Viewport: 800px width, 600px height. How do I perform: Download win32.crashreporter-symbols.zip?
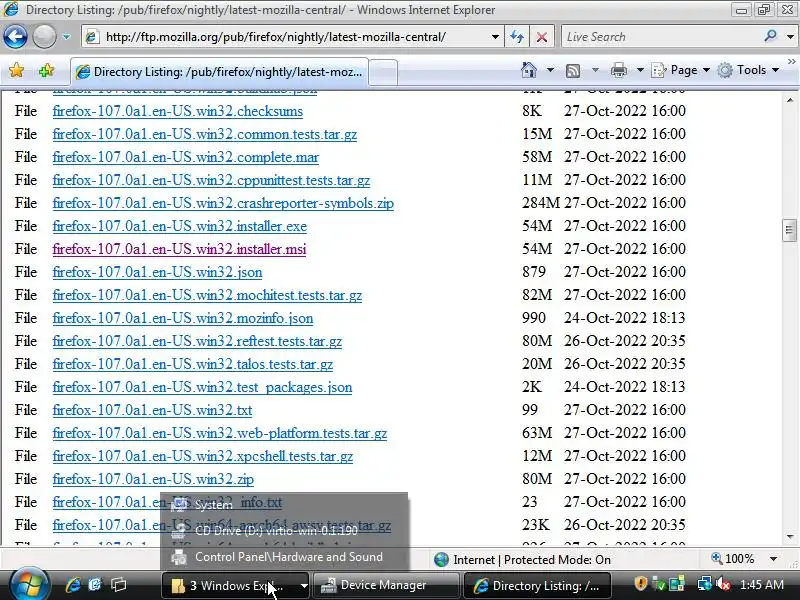tap(223, 203)
